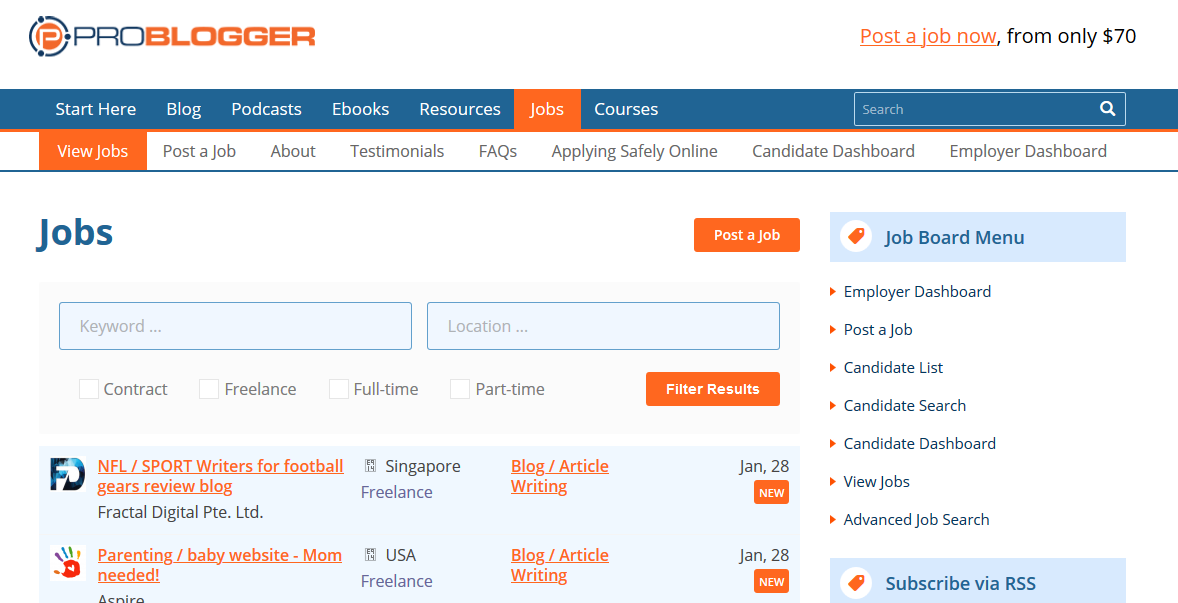
Task: Open Resources menu item
Action: click(x=460, y=109)
